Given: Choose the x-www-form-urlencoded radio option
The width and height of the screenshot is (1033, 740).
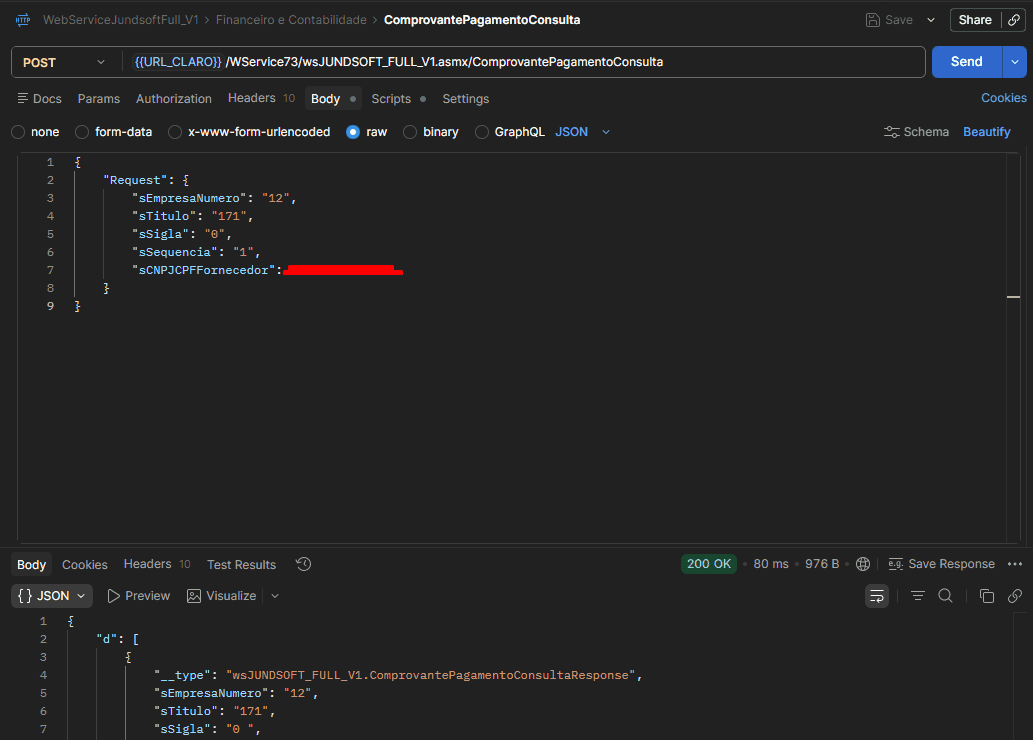Looking at the screenshot, I should (249, 132).
